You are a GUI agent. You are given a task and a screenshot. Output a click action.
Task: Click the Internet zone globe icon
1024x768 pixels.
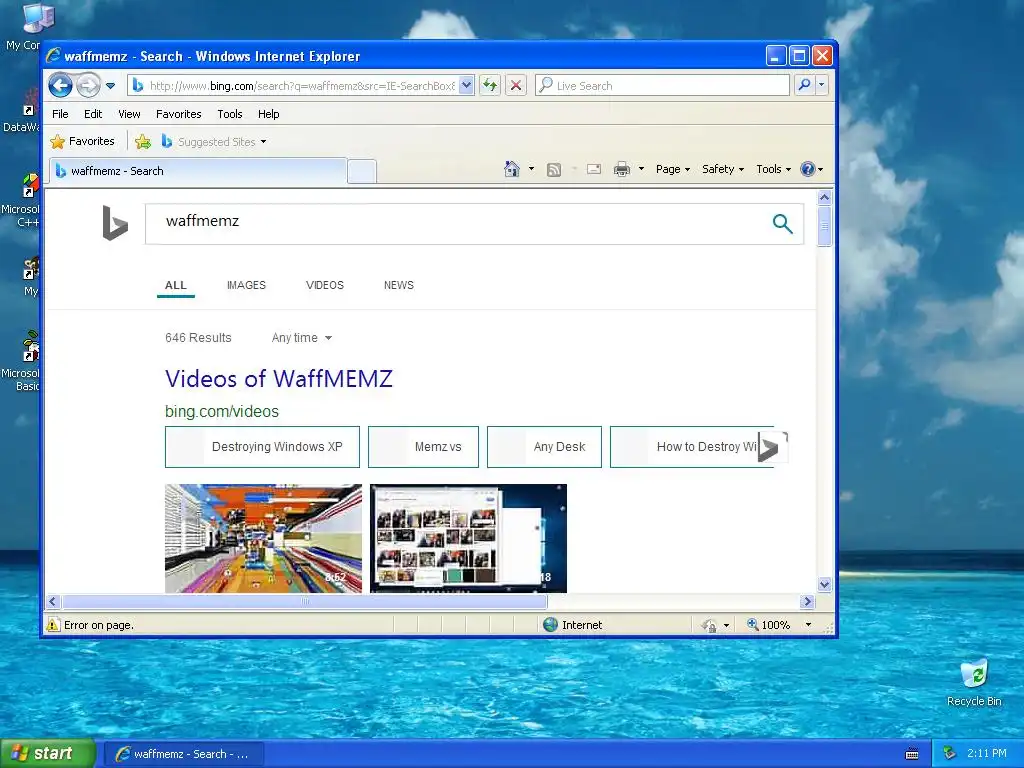pos(551,625)
